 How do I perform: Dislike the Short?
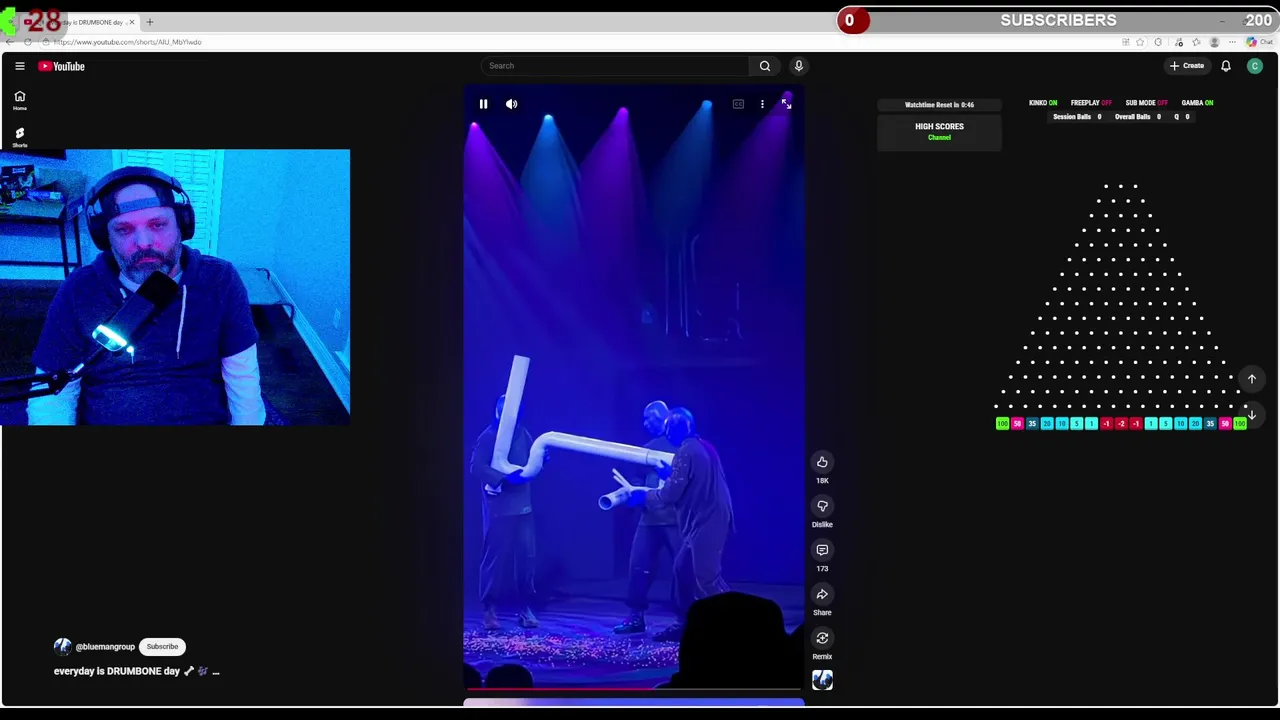coord(822,506)
